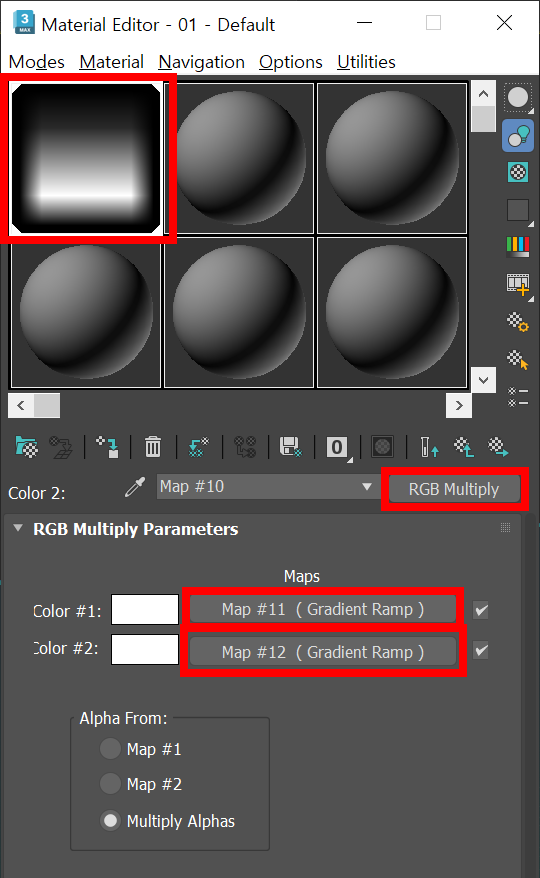Click the Make Preview film icon
540x878 pixels.
(x=518, y=284)
